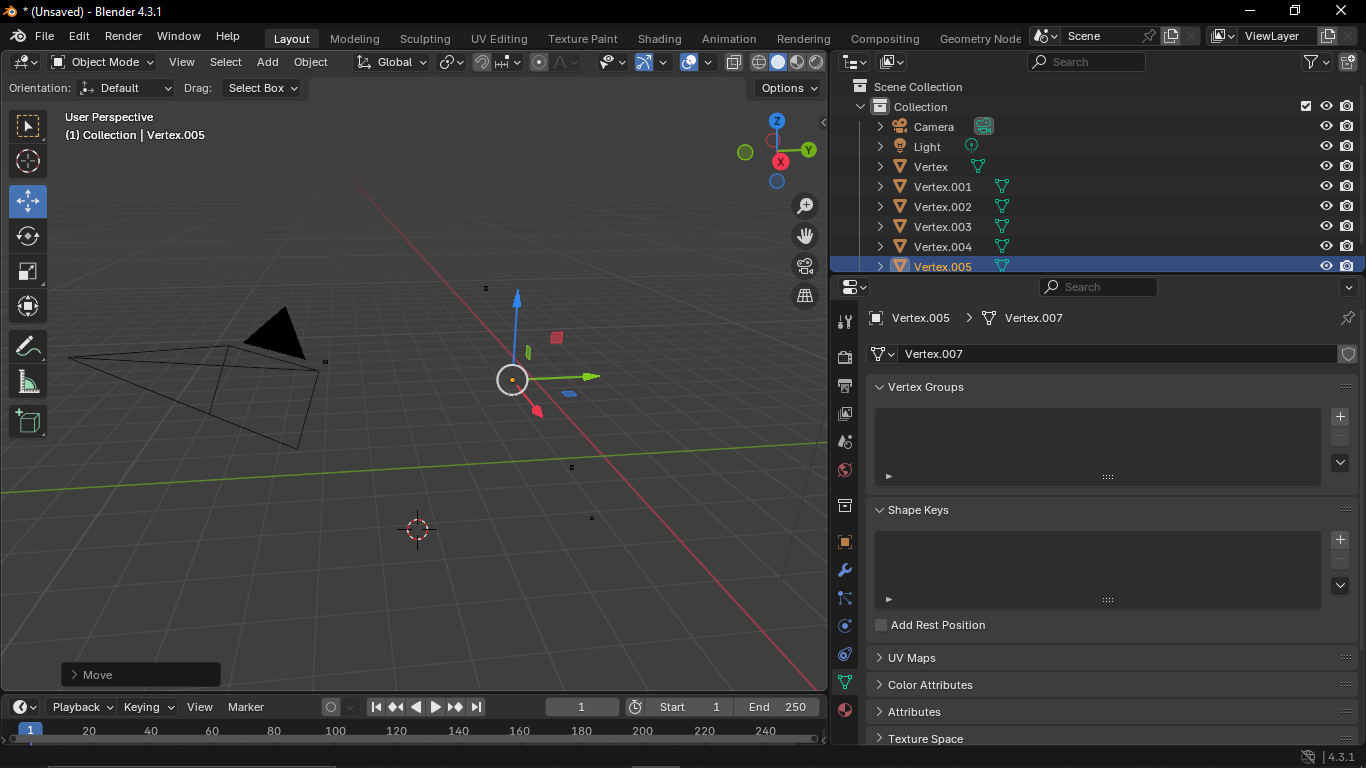Open the Object Mode dropdown
This screenshot has width=1366, height=768.
103,62
